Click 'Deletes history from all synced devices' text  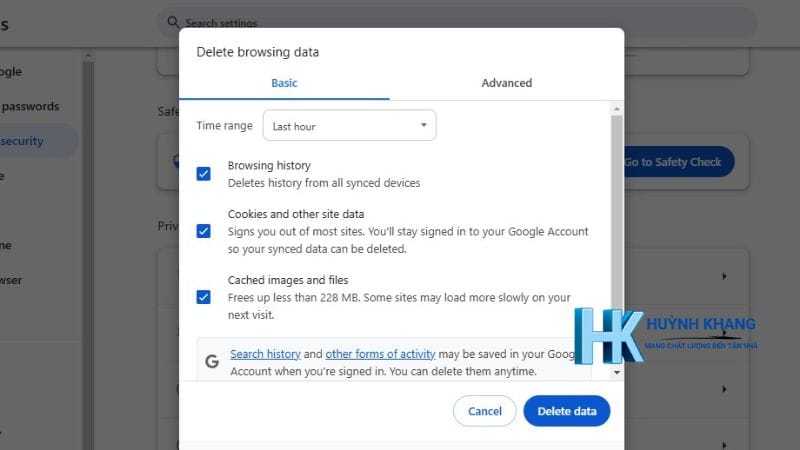click(324, 183)
